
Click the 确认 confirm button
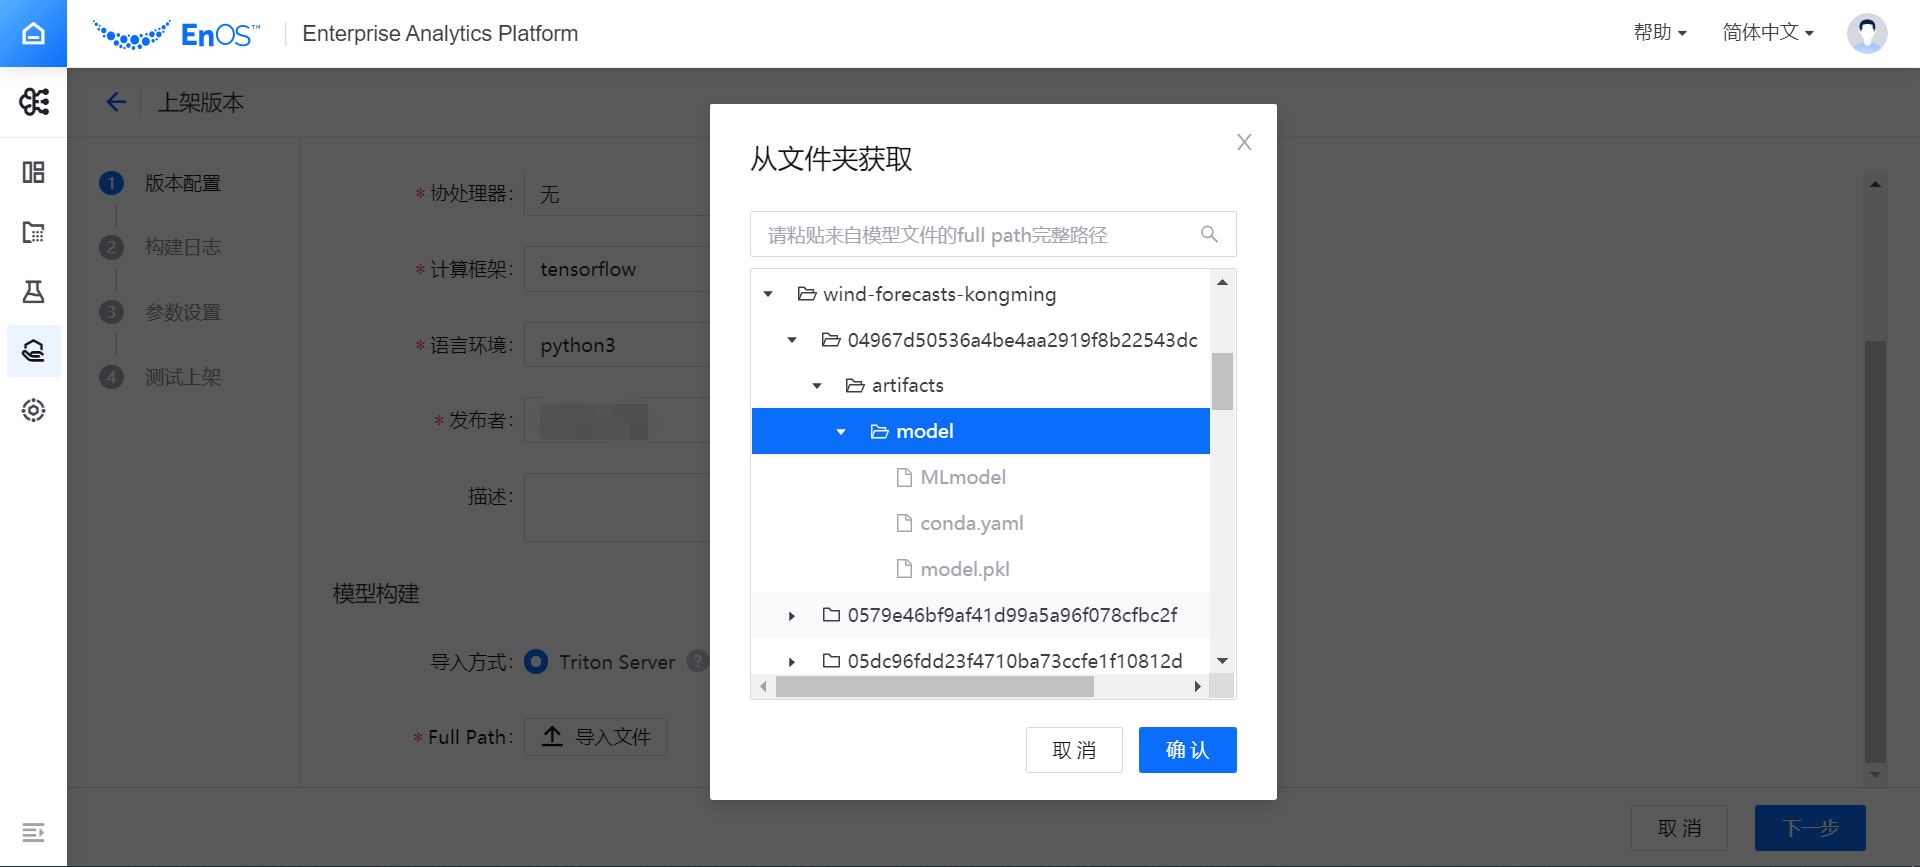coord(1187,750)
